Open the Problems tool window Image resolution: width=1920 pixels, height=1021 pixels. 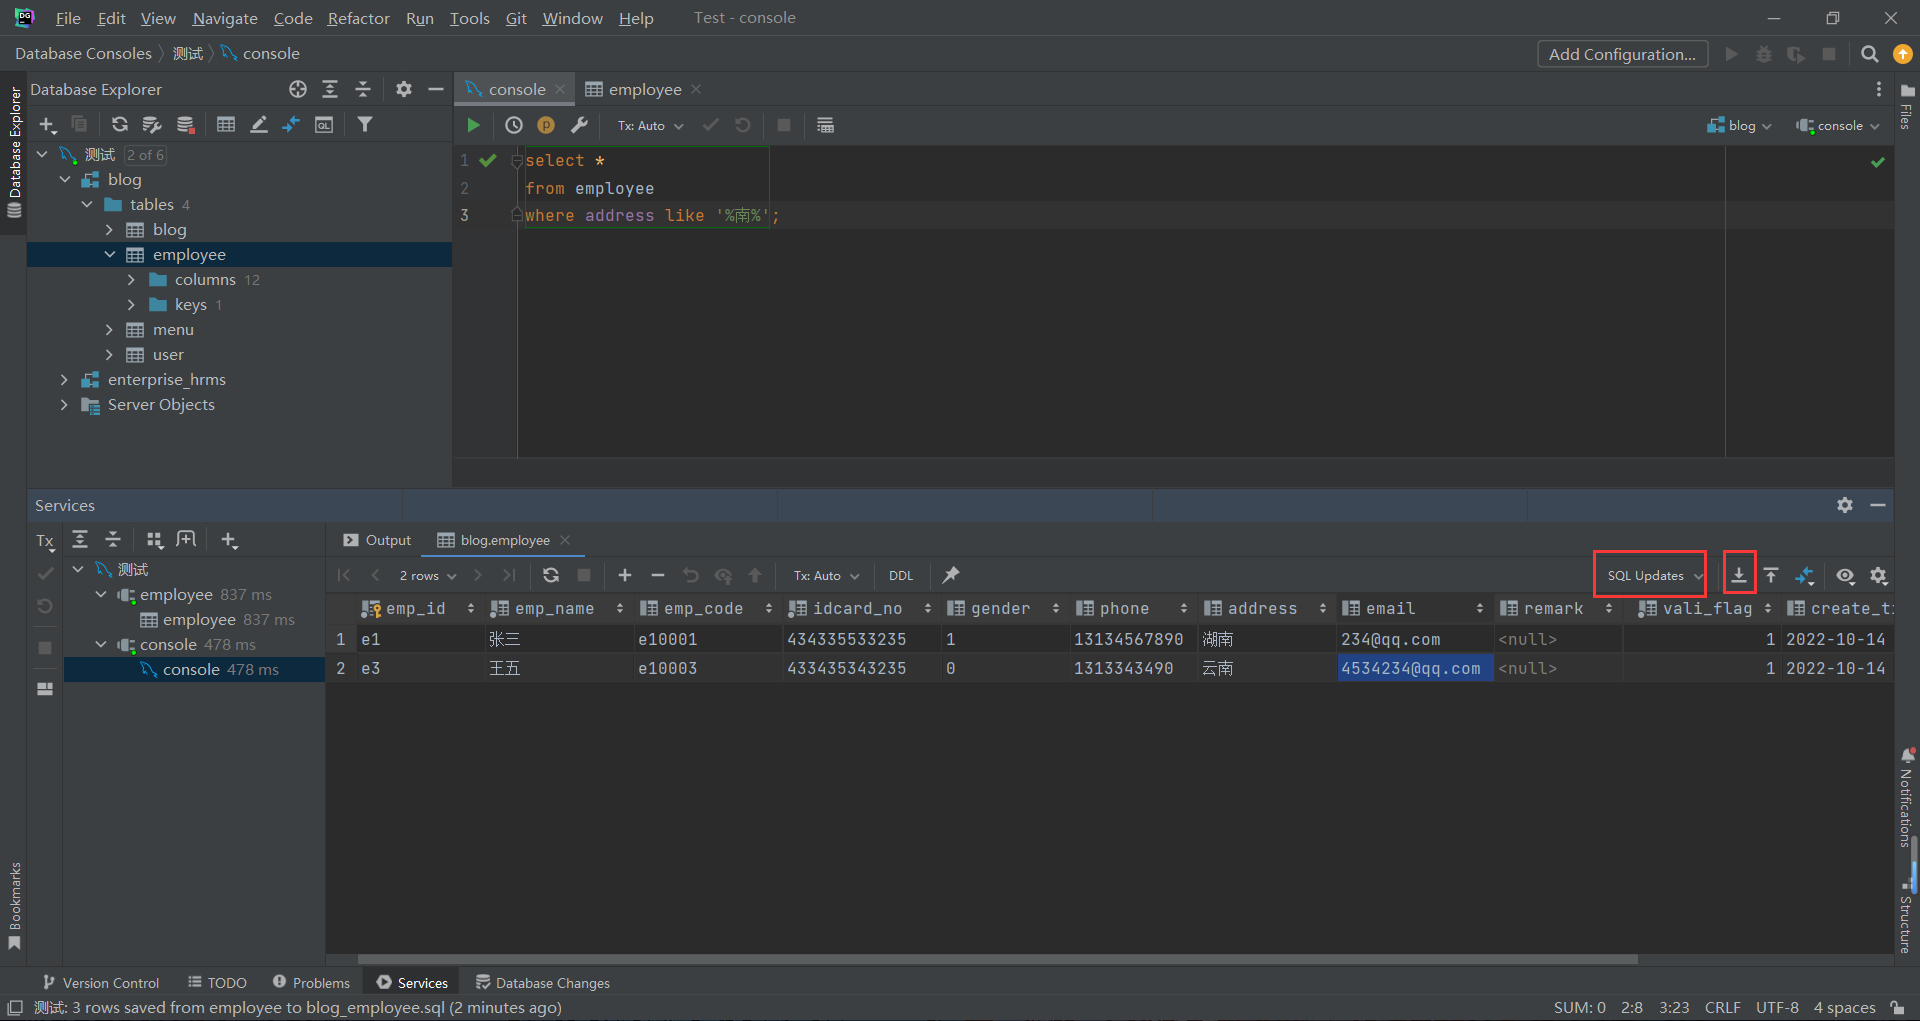point(311,982)
